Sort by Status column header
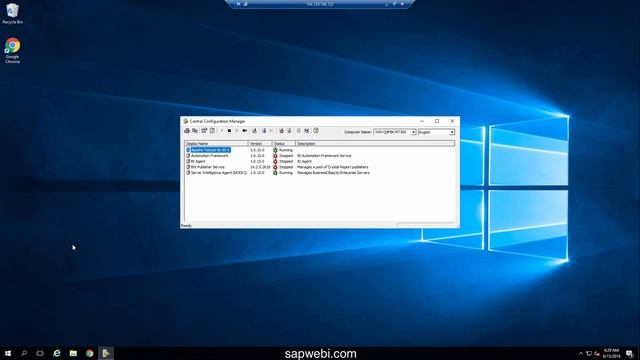The width and height of the screenshot is (640, 360). click(284, 144)
